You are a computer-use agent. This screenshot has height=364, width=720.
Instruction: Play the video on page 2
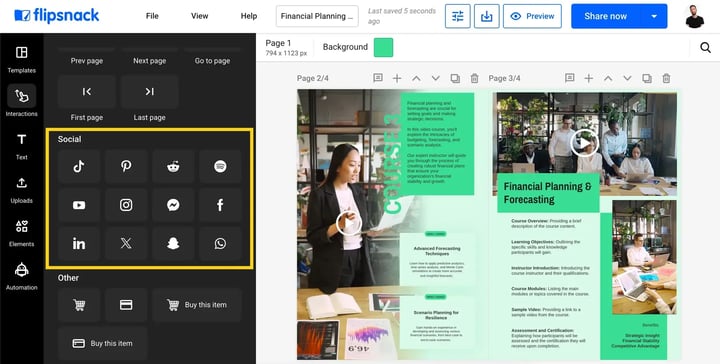[x=349, y=224]
